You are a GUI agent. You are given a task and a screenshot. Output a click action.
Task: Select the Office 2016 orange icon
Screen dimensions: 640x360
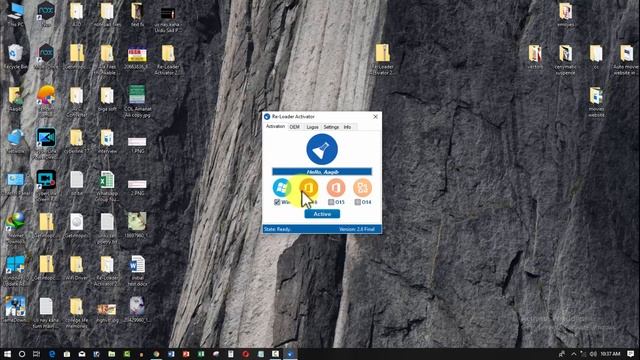click(x=309, y=188)
